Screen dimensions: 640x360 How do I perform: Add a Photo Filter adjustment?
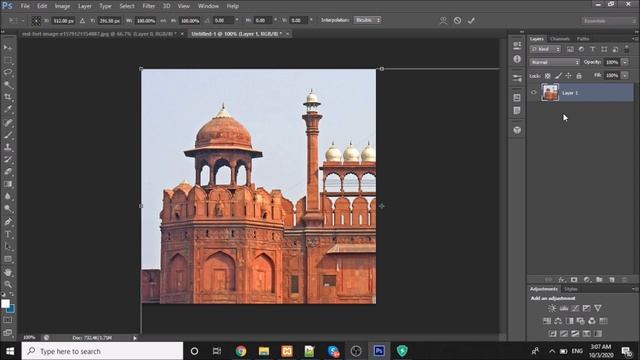[580, 321]
